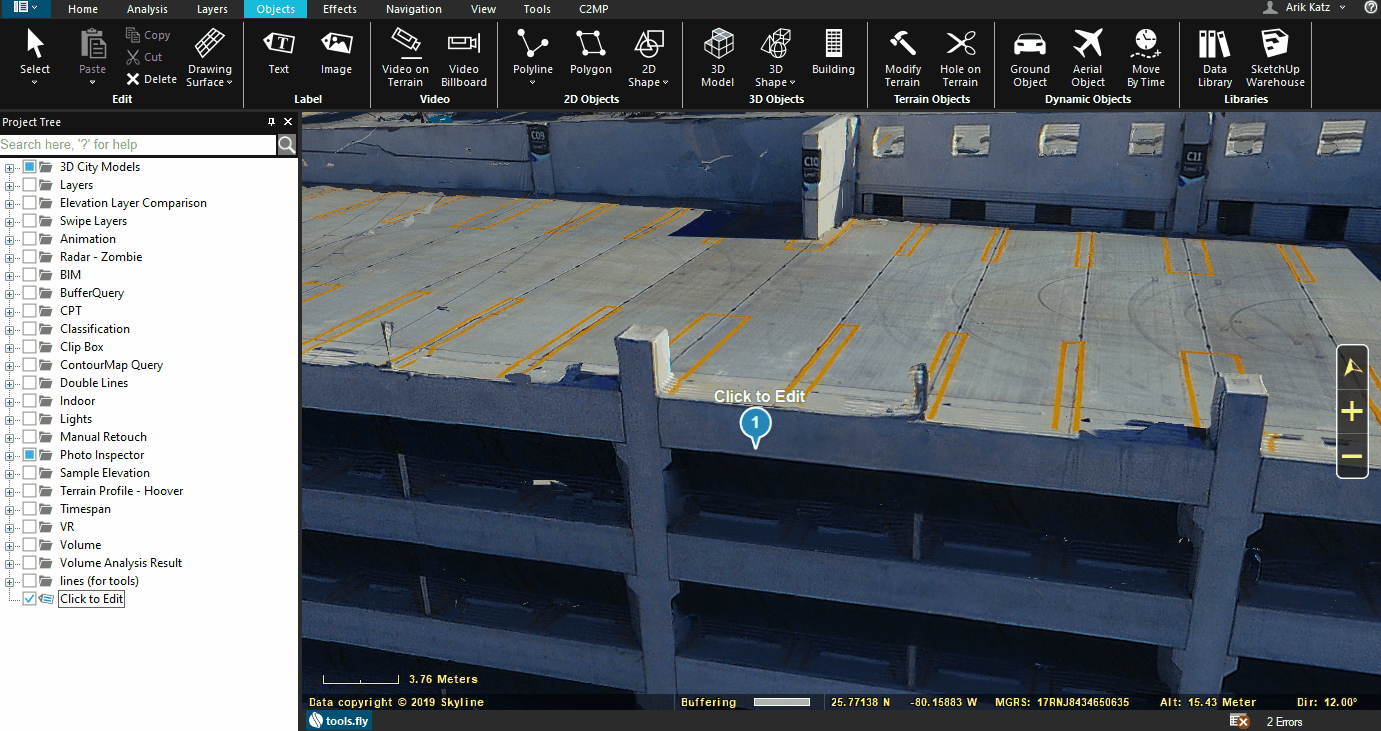Expand the Classification node

pos(10,330)
